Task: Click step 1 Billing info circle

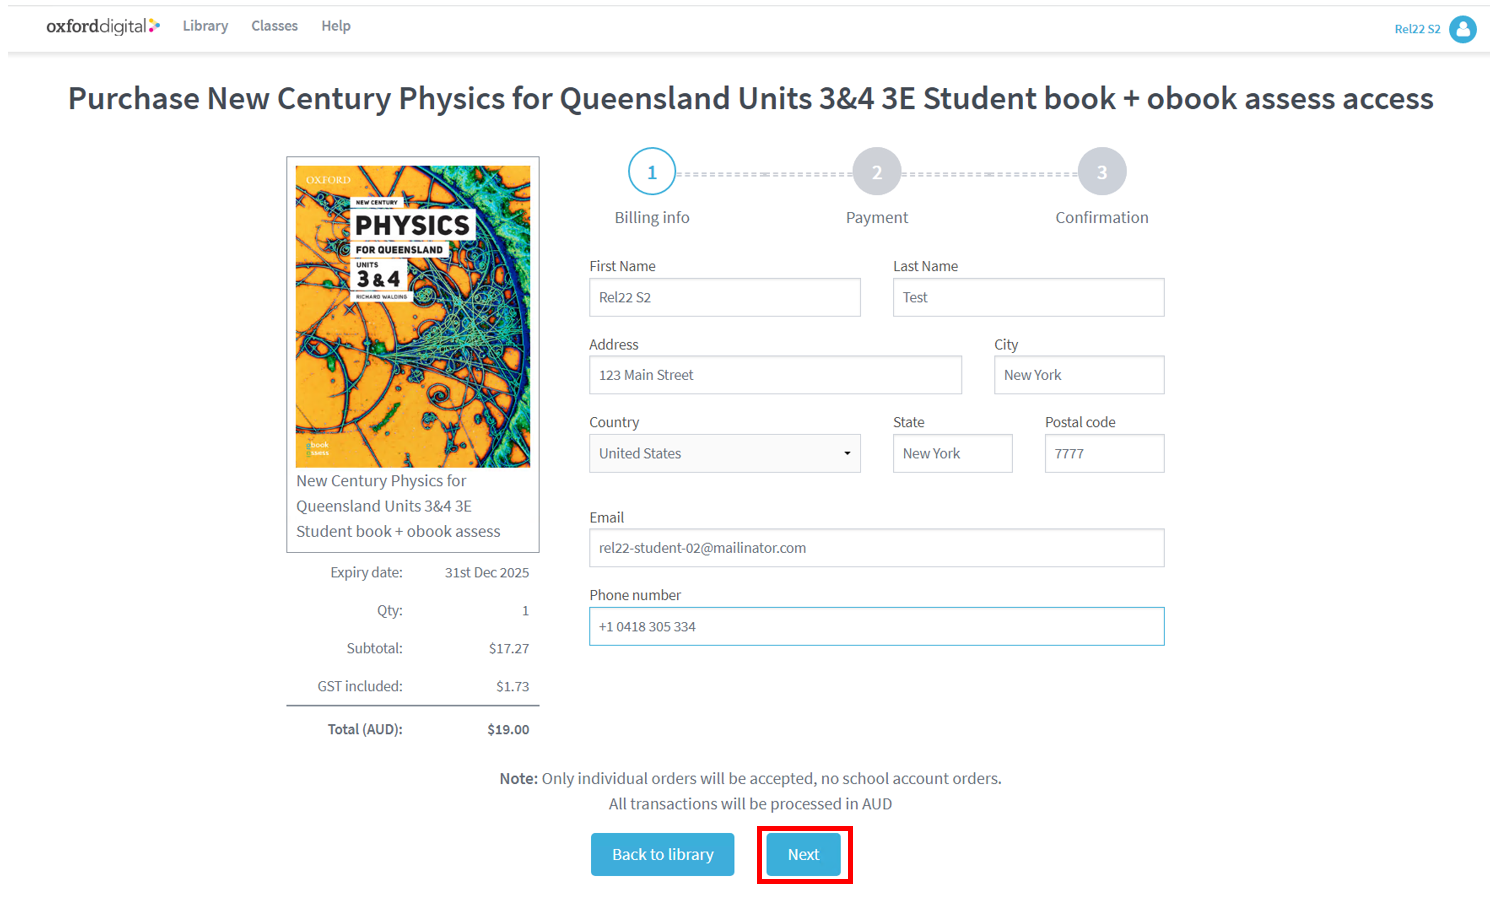Action: click(x=652, y=172)
